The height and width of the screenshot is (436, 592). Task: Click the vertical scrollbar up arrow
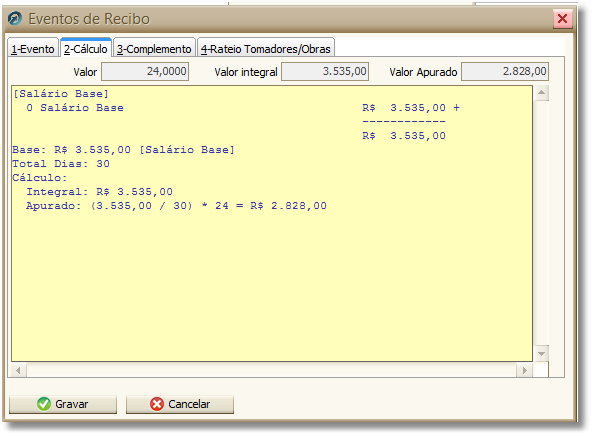[x=541, y=92]
